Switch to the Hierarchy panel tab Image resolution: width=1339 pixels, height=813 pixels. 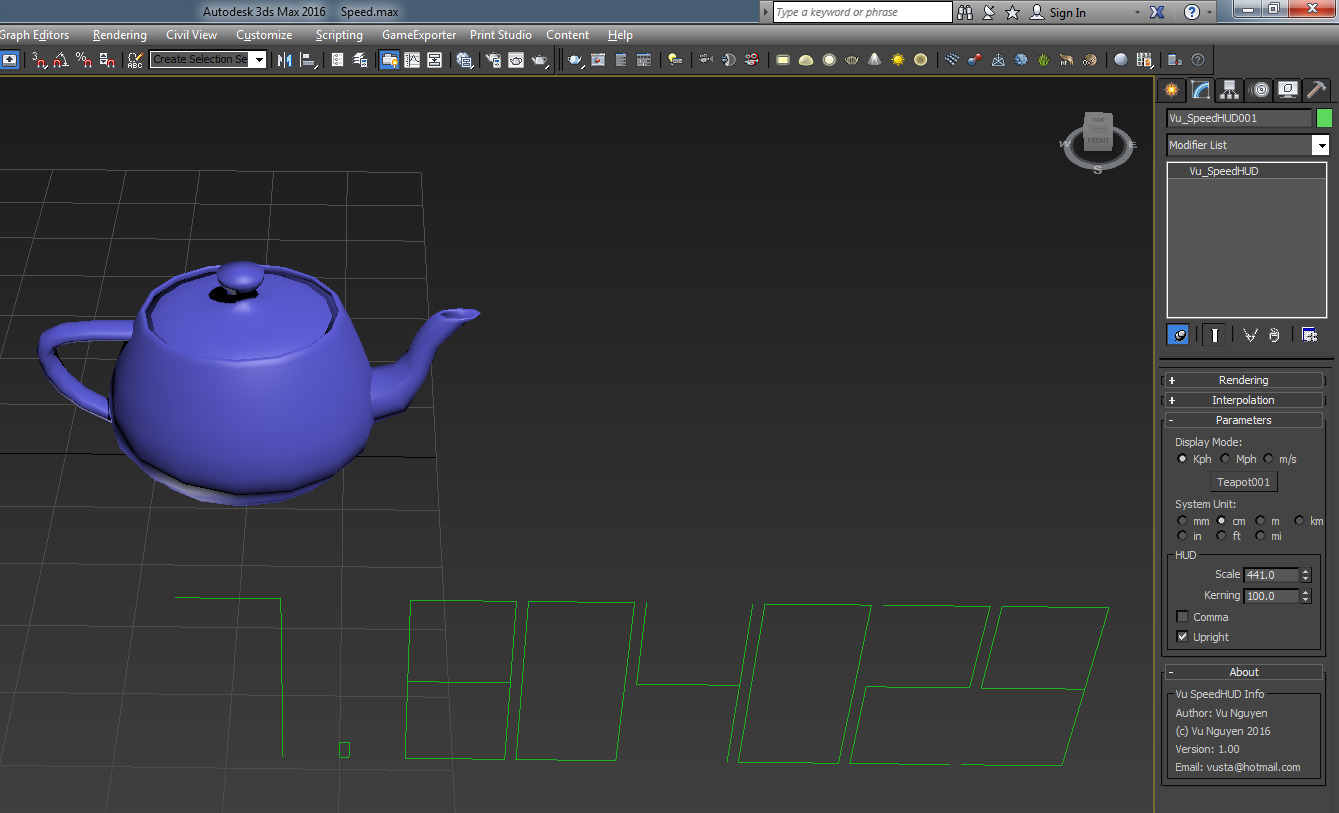pos(1229,90)
